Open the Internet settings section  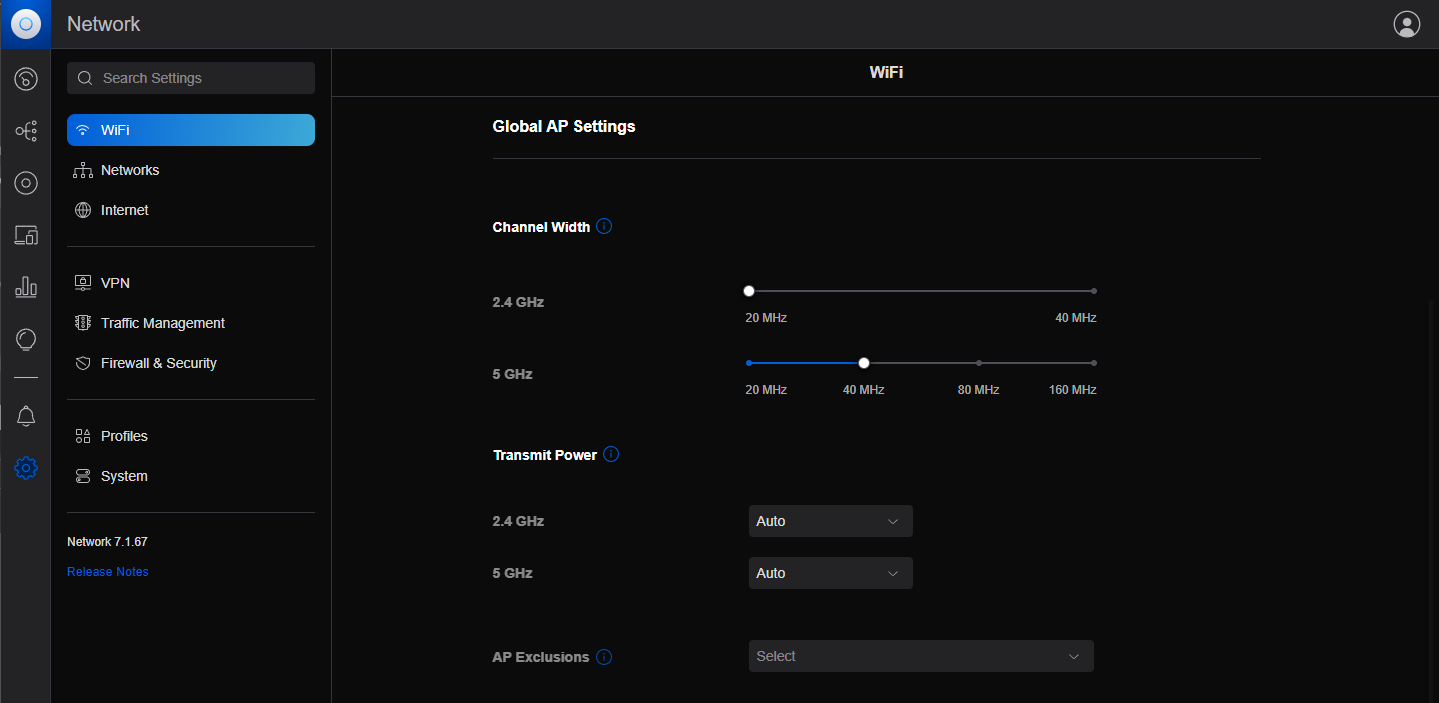(125, 209)
